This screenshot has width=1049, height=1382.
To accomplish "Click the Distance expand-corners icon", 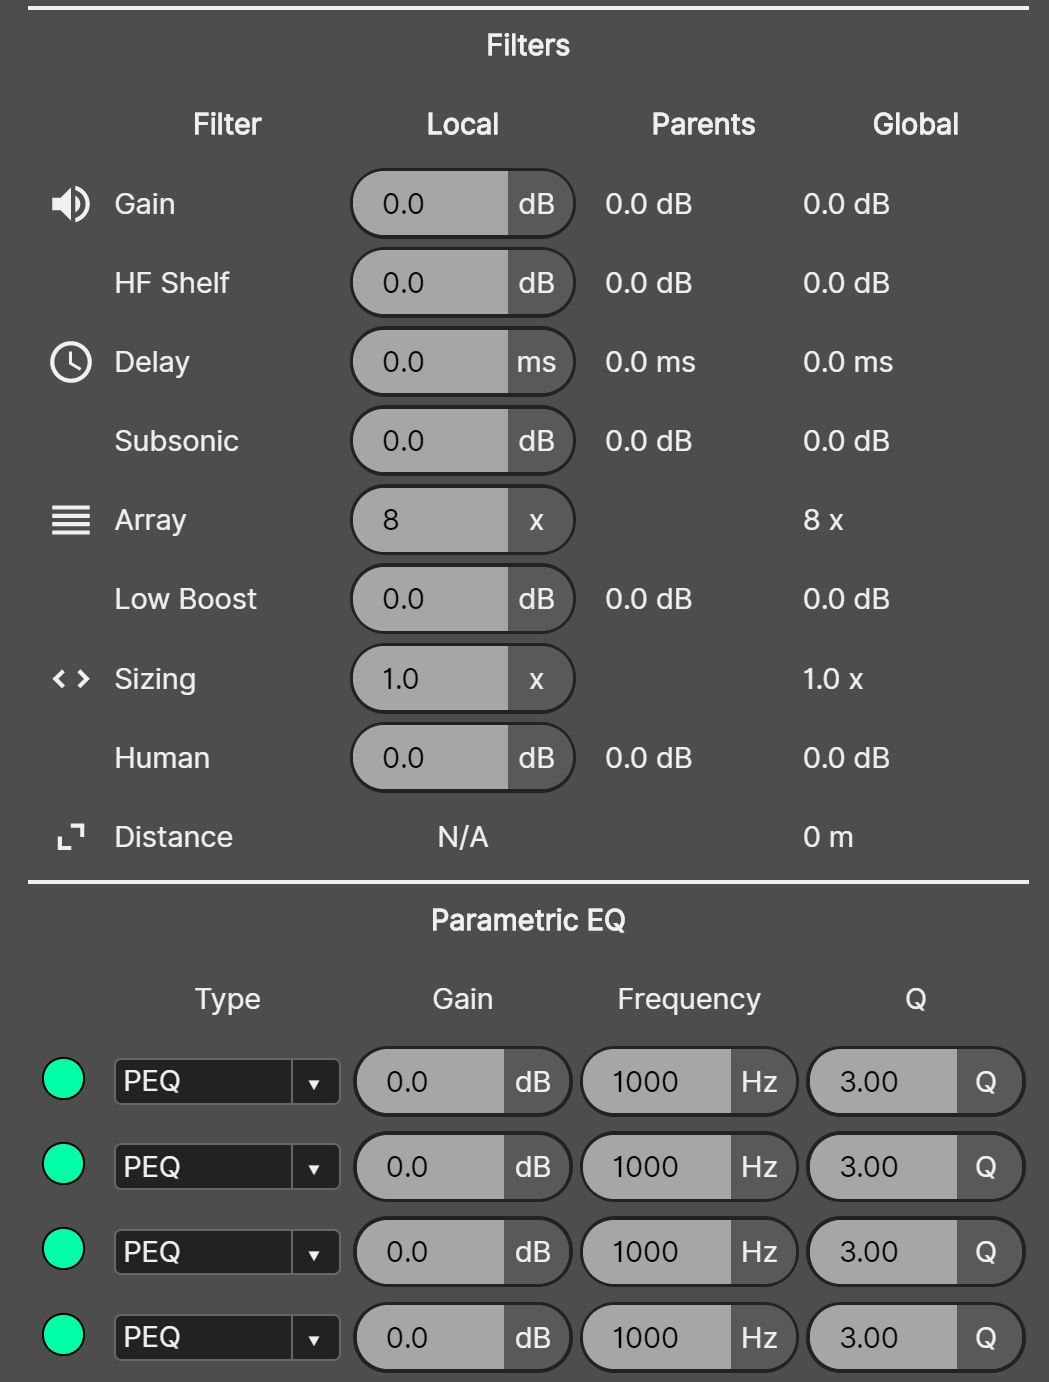I will 70,837.
